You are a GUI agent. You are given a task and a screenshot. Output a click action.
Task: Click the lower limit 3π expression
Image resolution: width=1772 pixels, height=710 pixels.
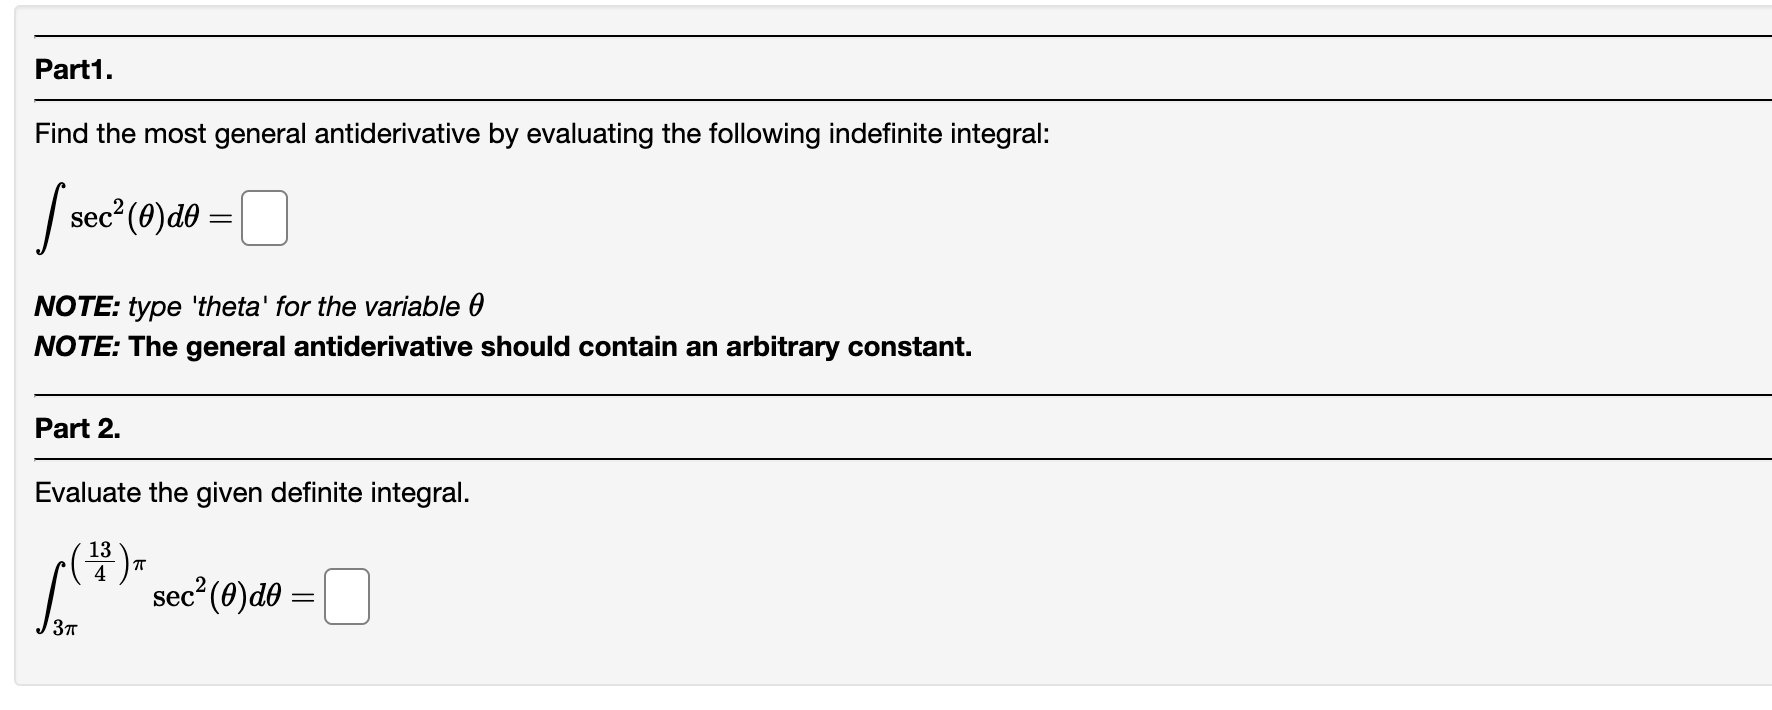(x=67, y=627)
